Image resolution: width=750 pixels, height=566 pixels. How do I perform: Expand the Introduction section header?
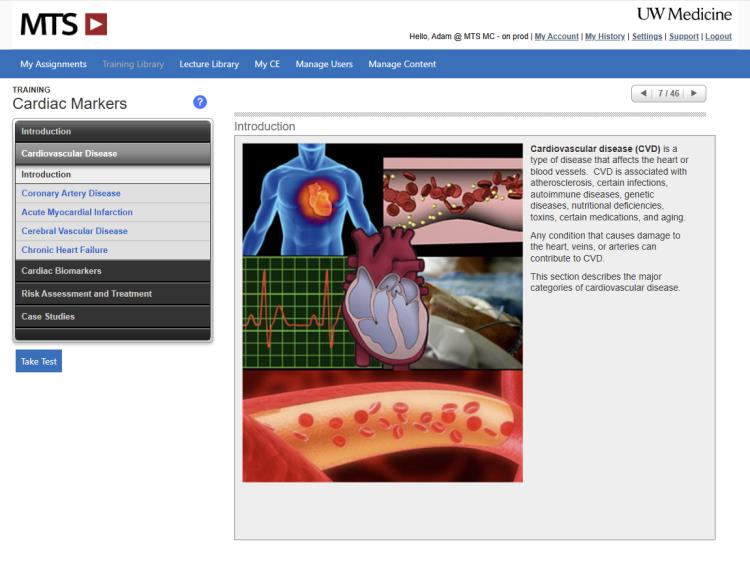(x=112, y=131)
